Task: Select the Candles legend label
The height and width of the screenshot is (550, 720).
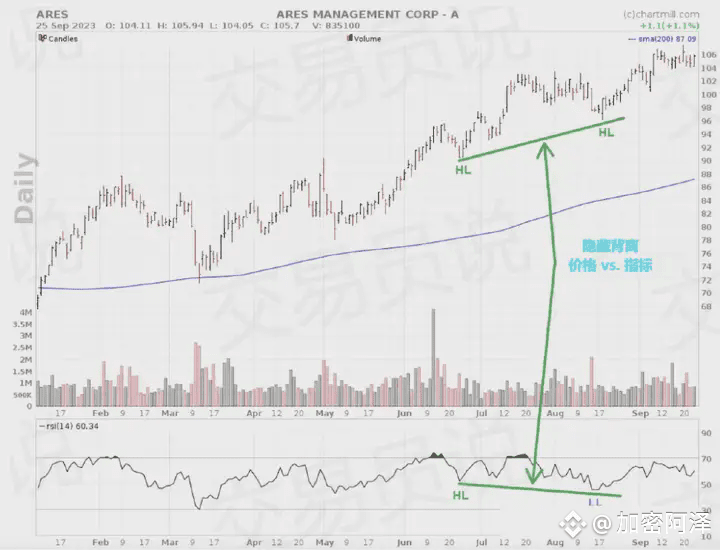Action: coord(63,39)
